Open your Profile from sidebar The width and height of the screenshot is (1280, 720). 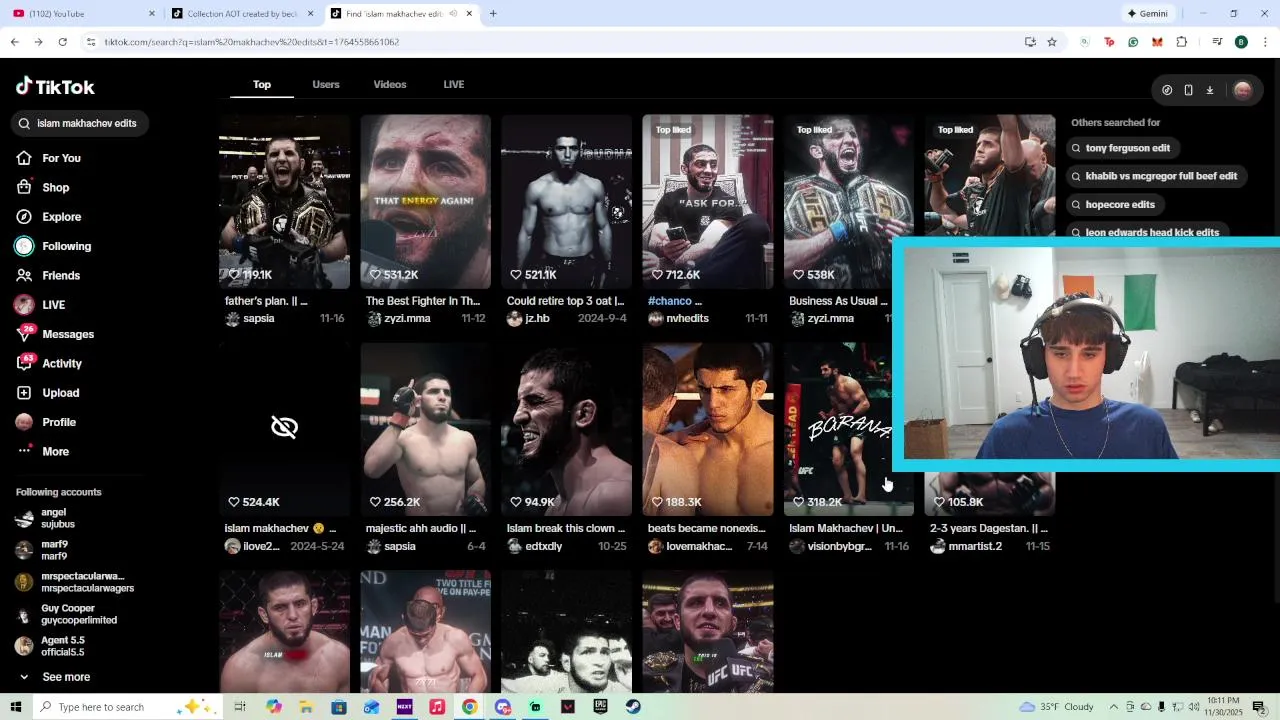59,422
